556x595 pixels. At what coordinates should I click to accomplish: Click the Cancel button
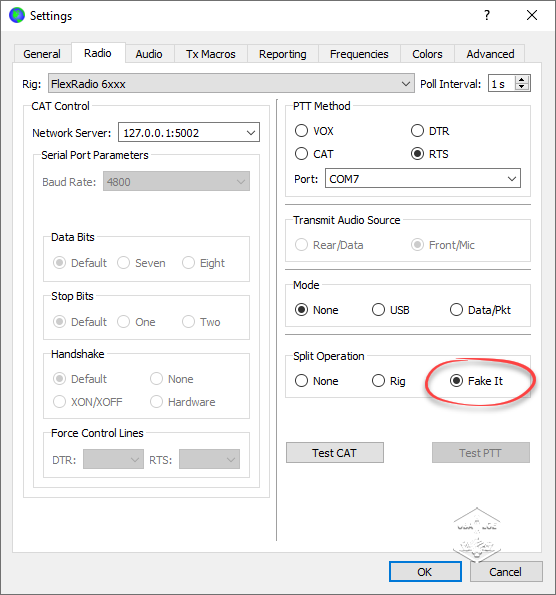(x=506, y=571)
